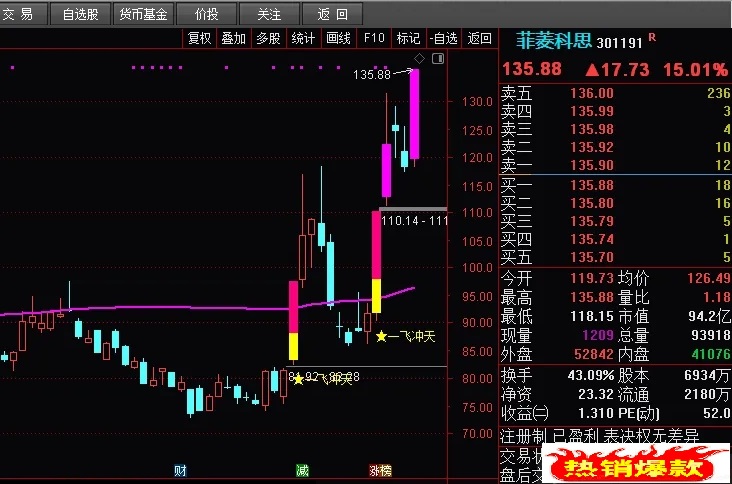Select the 买五 135.70 order row
This screenshot has height=484, width=732.
pos(615,257)
